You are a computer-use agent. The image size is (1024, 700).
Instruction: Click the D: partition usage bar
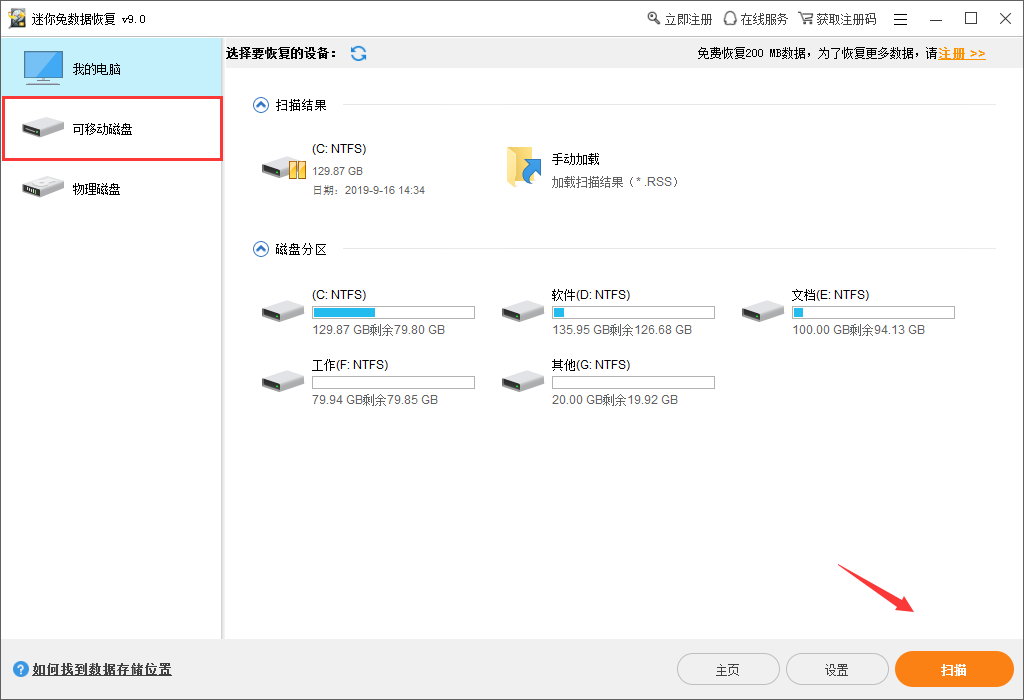pyautogui.click(x=633, y=313)
